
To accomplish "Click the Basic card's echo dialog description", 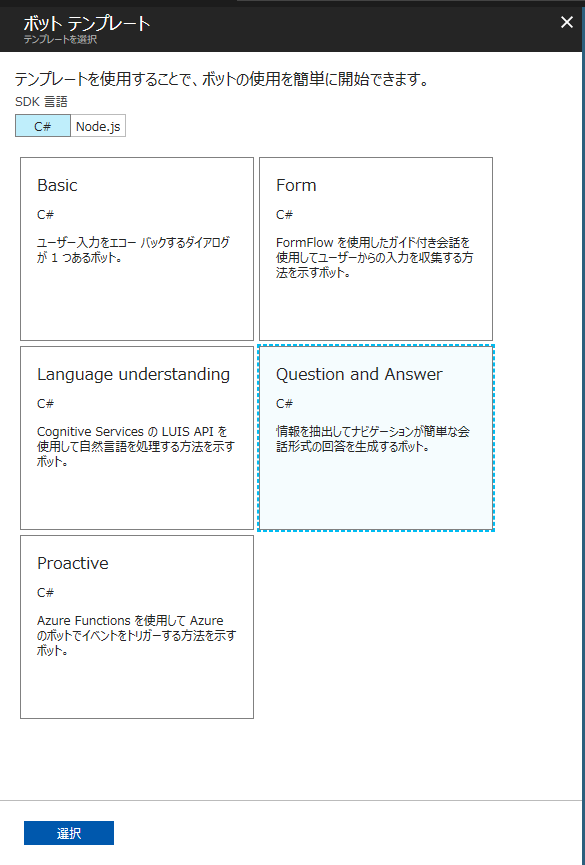I will pos(134,250).
